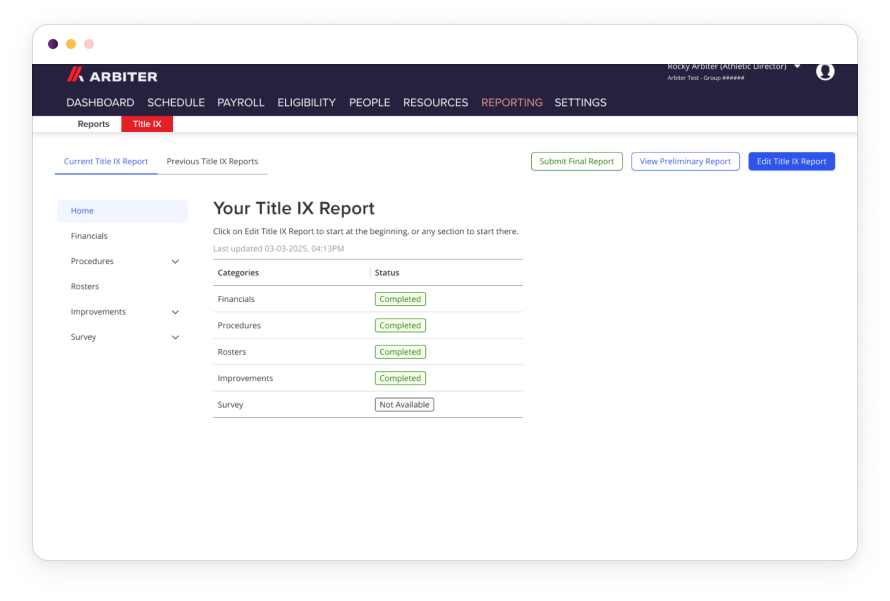Image resolution: width=890 pixels, height=601 pixels.
Task: Open the Settings menu item
Action: click(580, 103)
